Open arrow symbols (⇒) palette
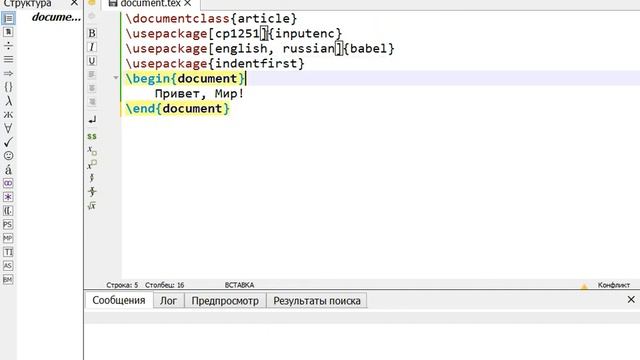This screenshot has width=640, height=360. (x=8, y=73)
